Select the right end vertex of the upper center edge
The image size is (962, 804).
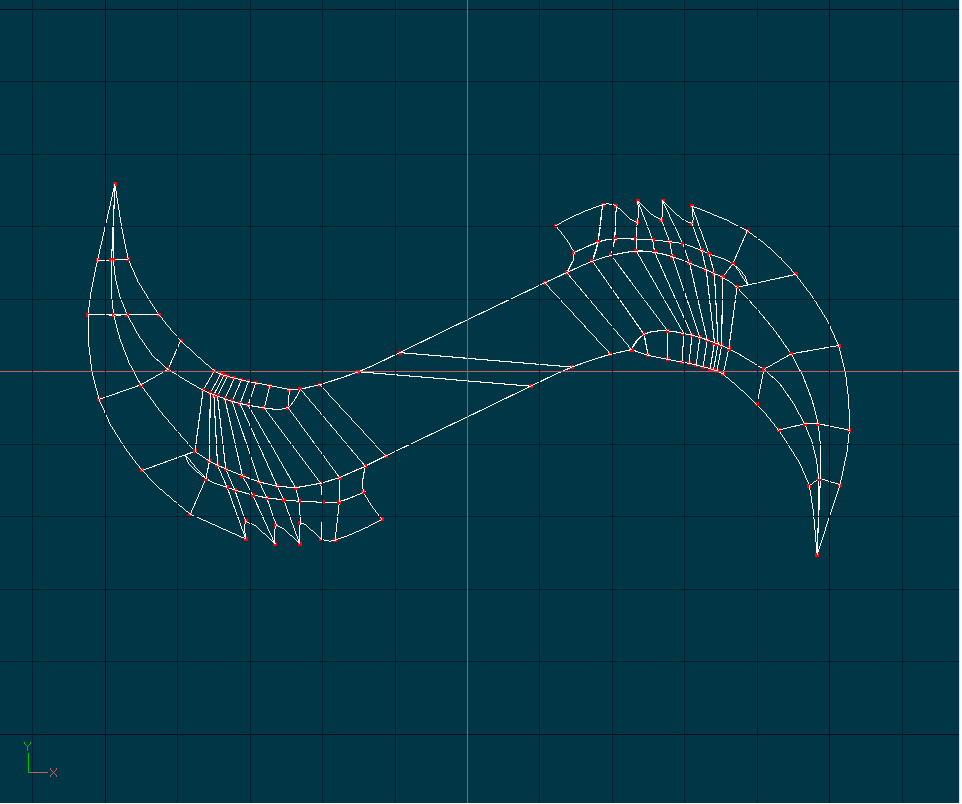pos(571,367)
